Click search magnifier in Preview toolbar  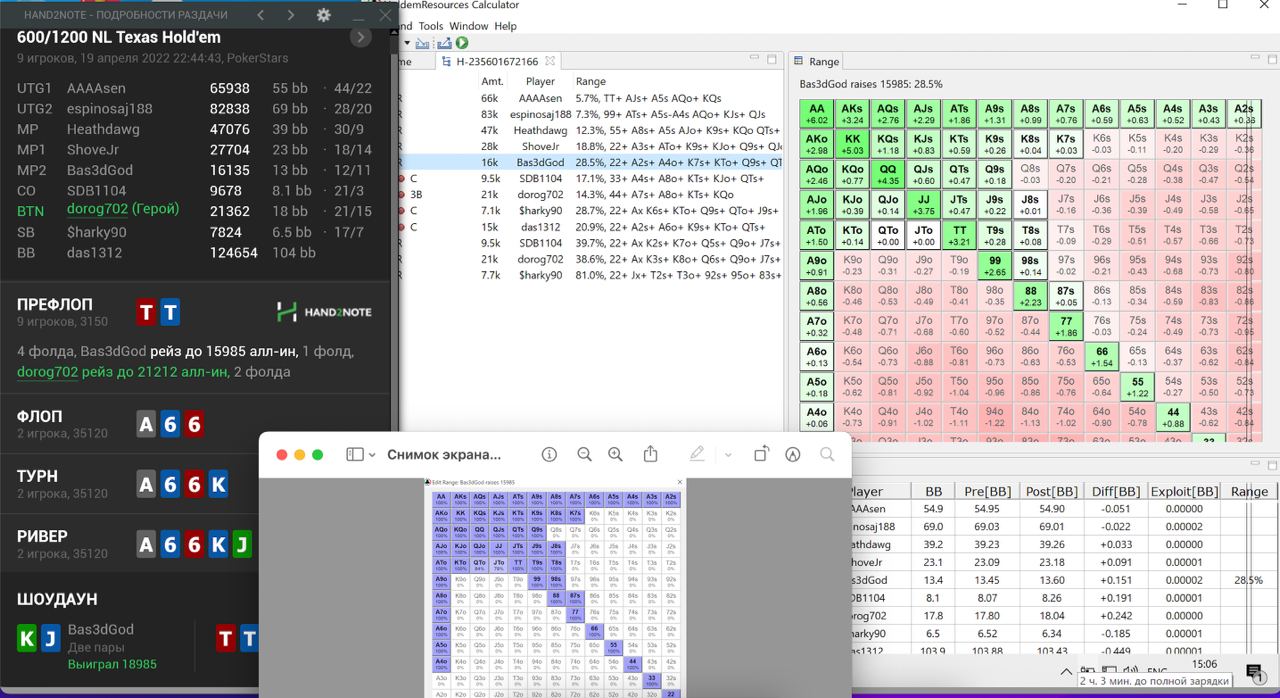(827, 454)
